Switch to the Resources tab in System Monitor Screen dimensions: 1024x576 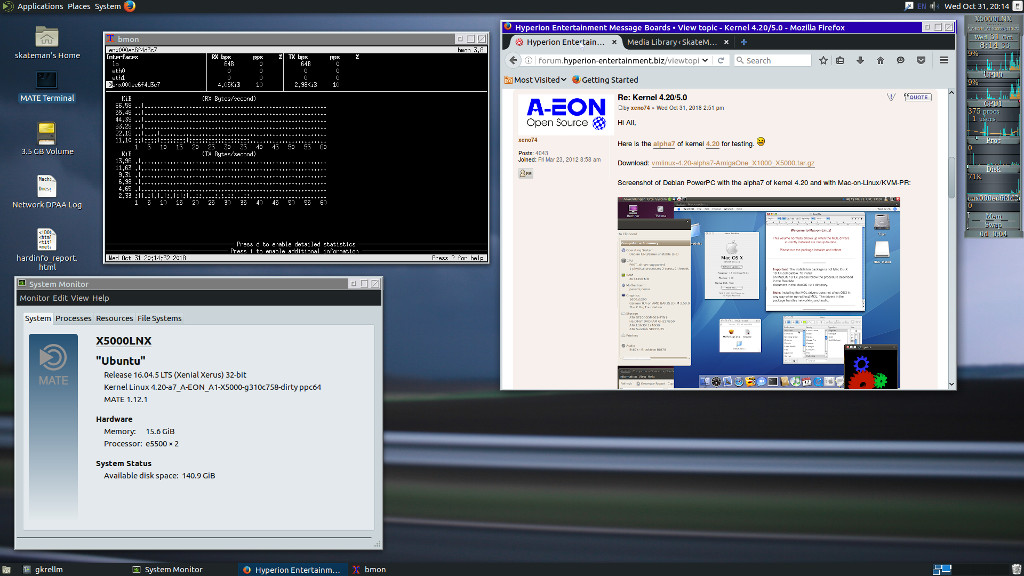click(x=114, y=318)
